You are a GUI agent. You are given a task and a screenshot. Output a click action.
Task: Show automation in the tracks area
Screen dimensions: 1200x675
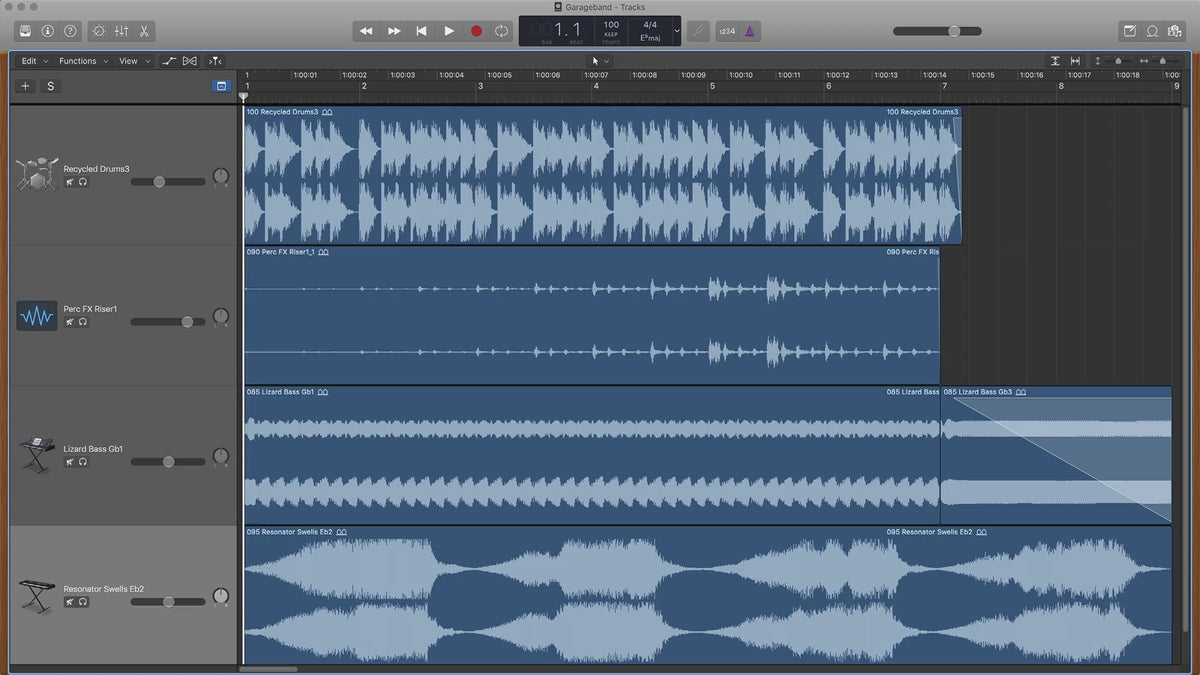[x=169, y=61]
